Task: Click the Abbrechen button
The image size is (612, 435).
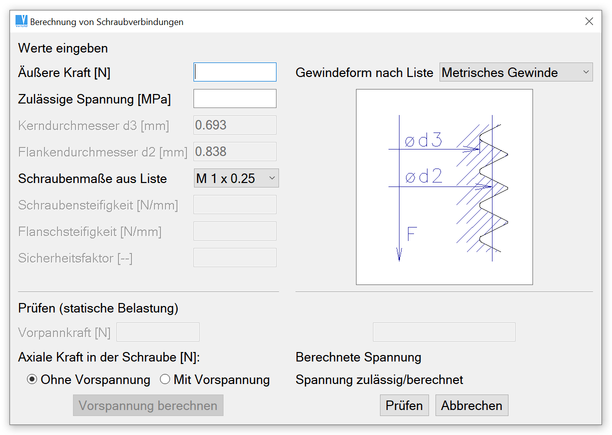Action: point(472,405)
